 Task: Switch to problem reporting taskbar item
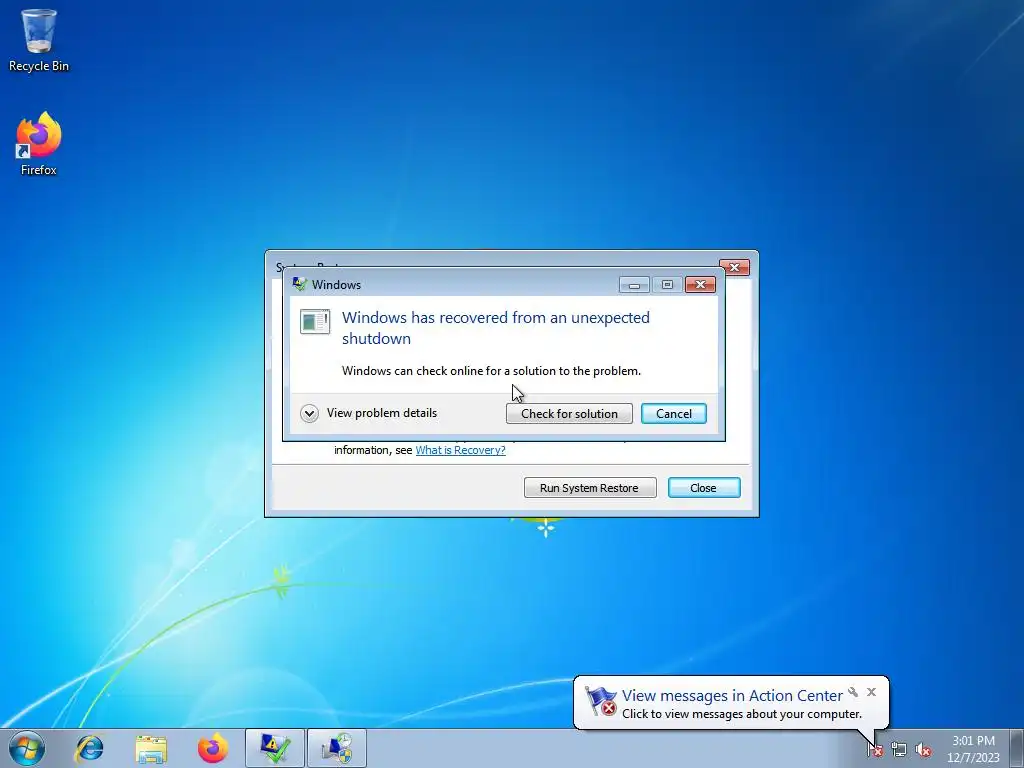coord(275,748)
